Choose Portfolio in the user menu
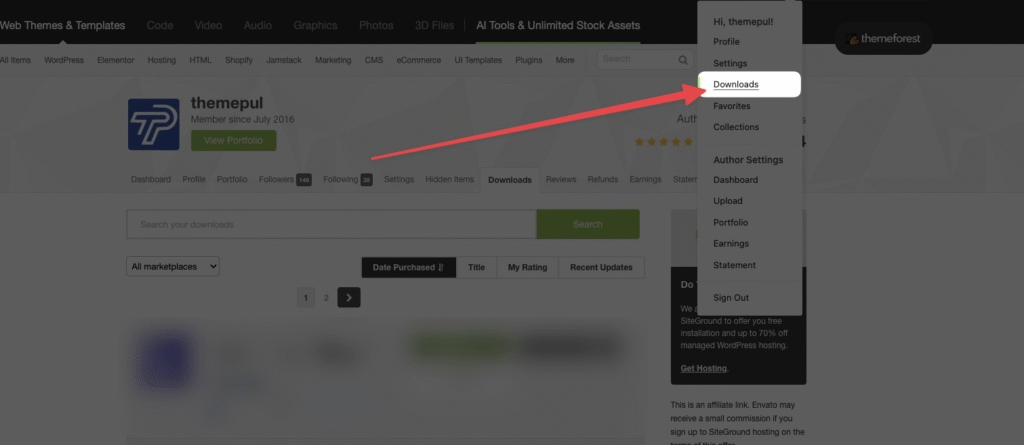This screenshot has height=445, width=1024. [x=730, y=222]
